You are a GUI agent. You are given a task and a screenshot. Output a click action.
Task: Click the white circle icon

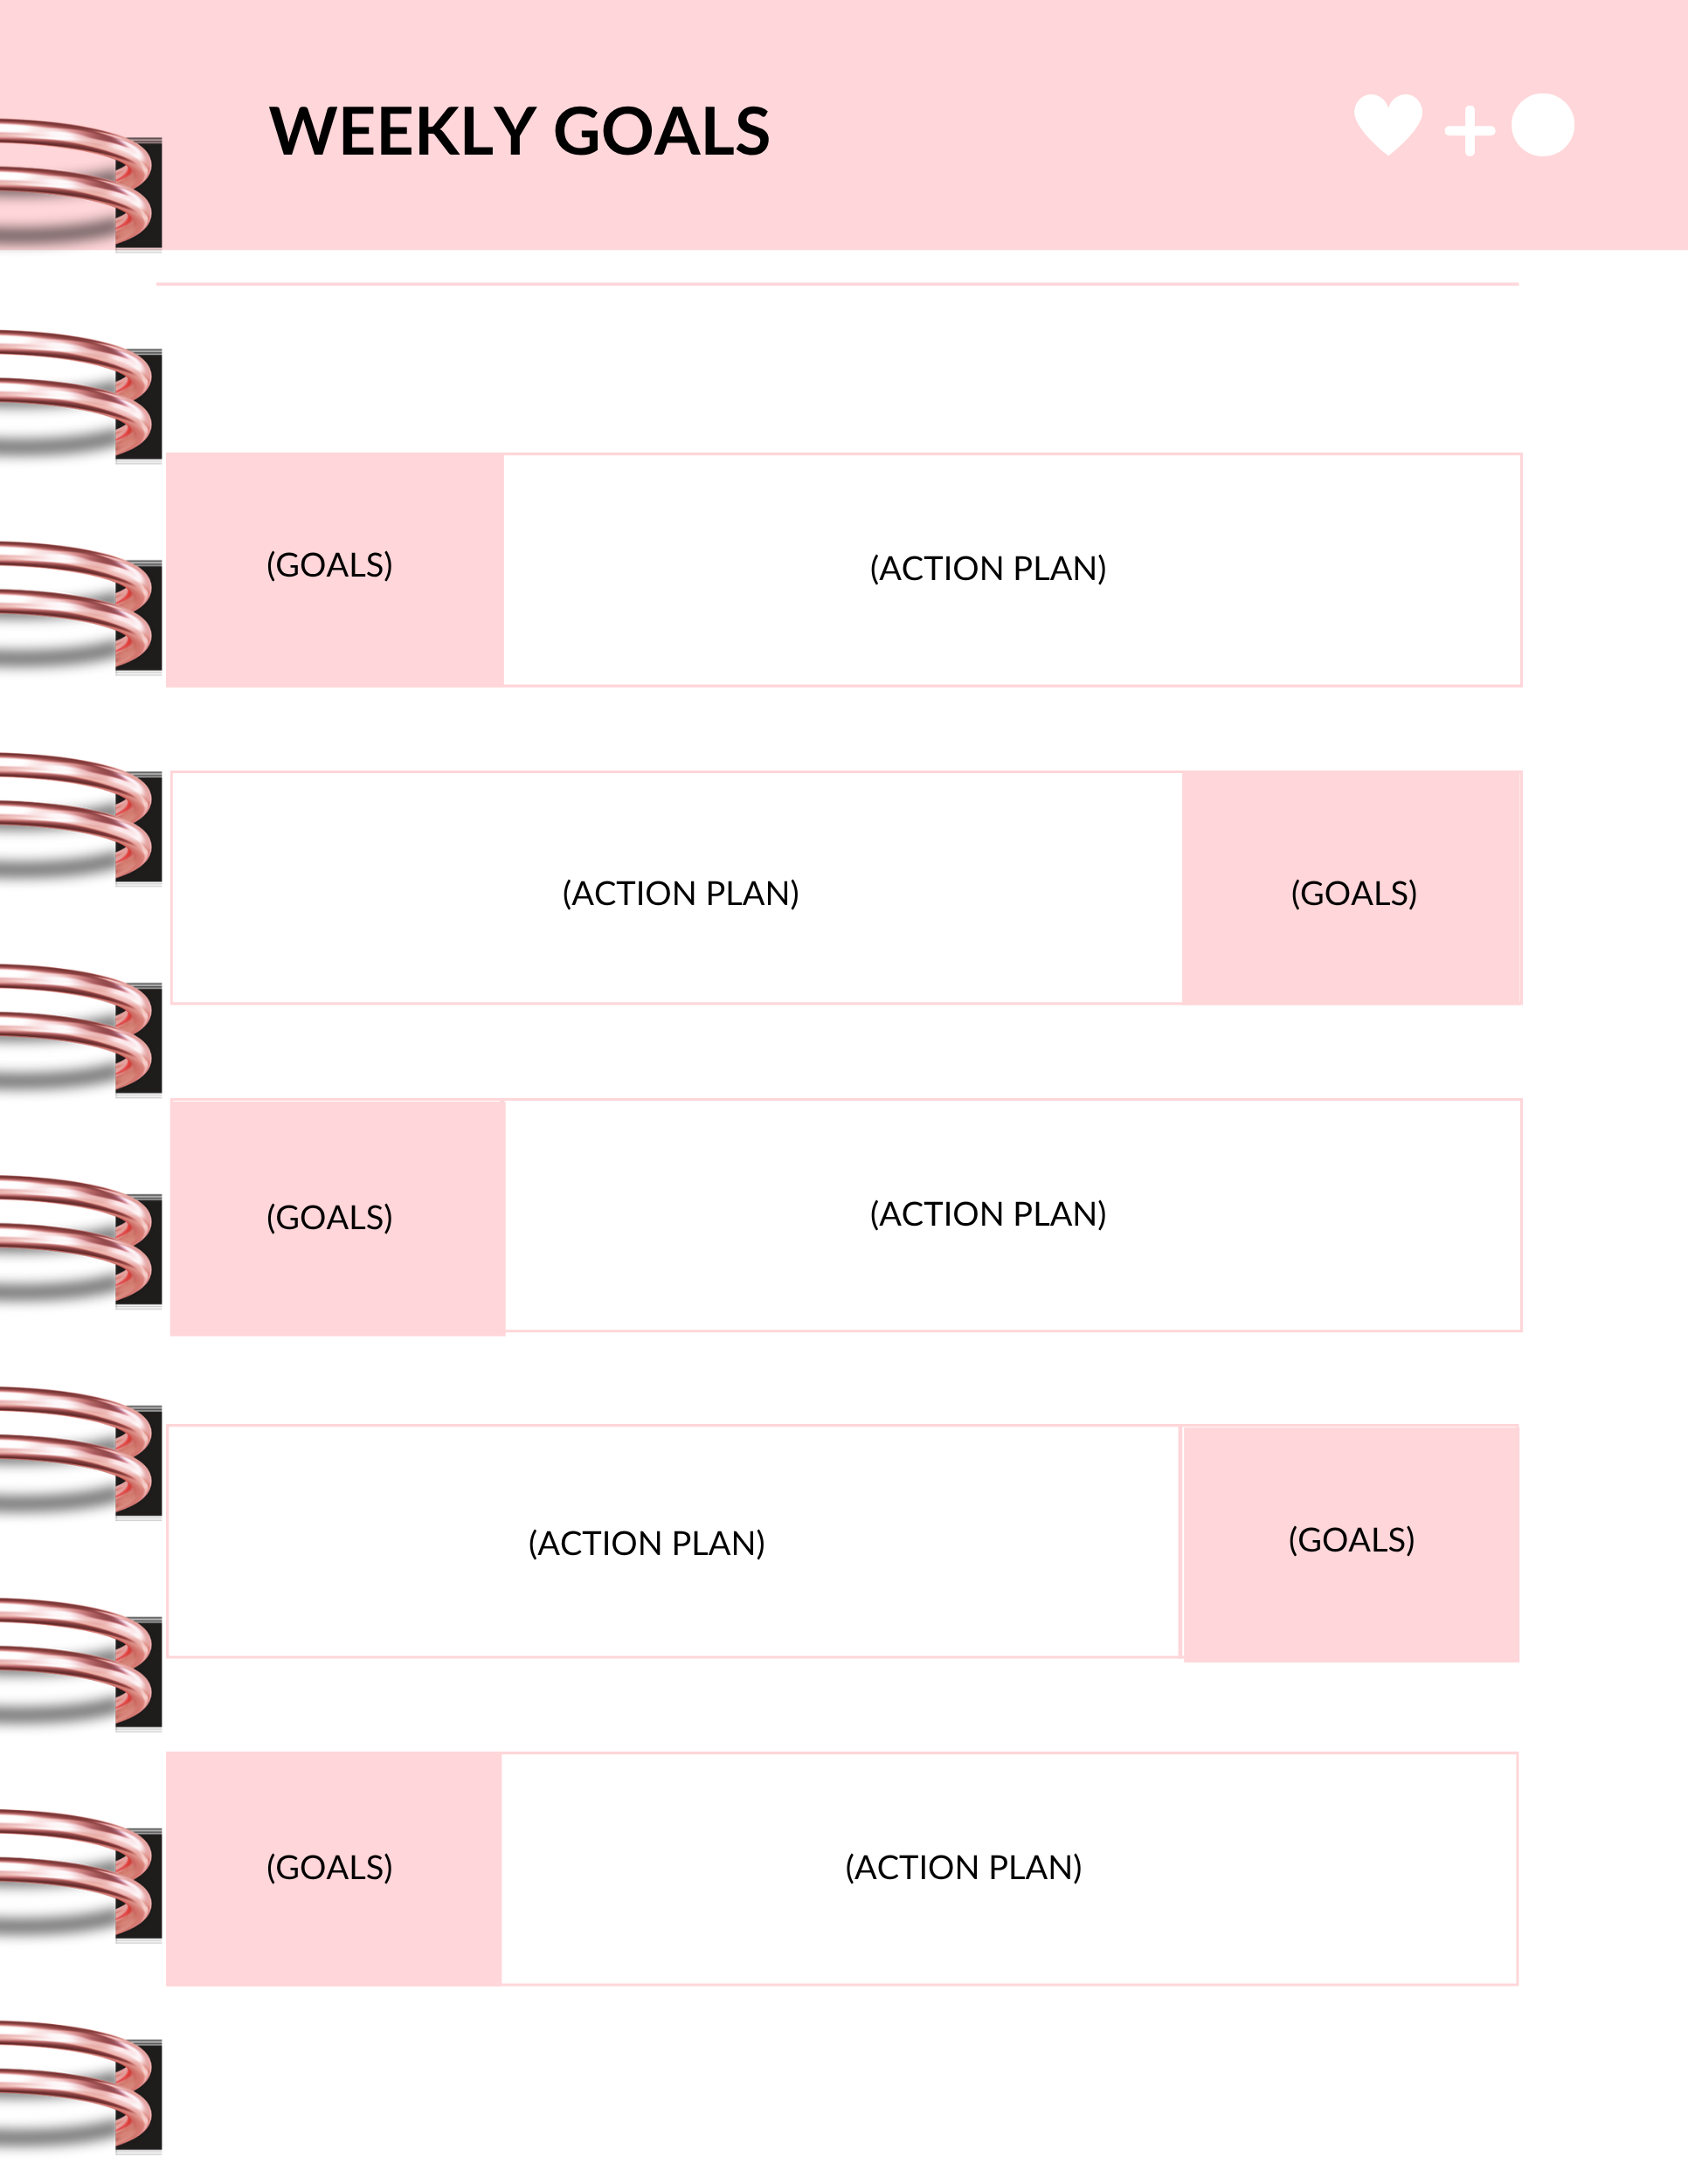pos(1543,125)
